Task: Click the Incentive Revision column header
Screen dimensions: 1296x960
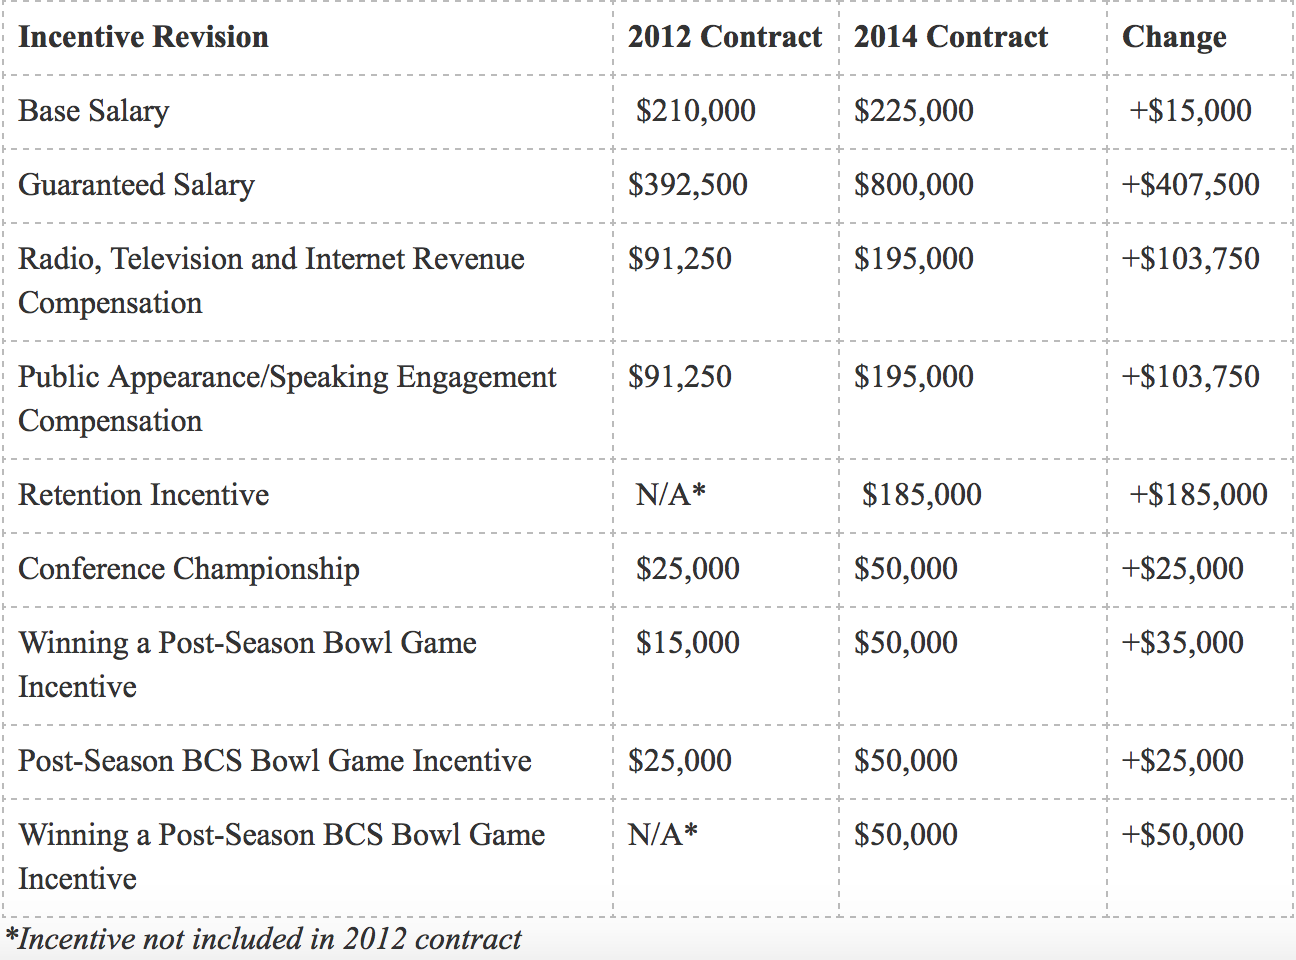Action: (143, 37)
